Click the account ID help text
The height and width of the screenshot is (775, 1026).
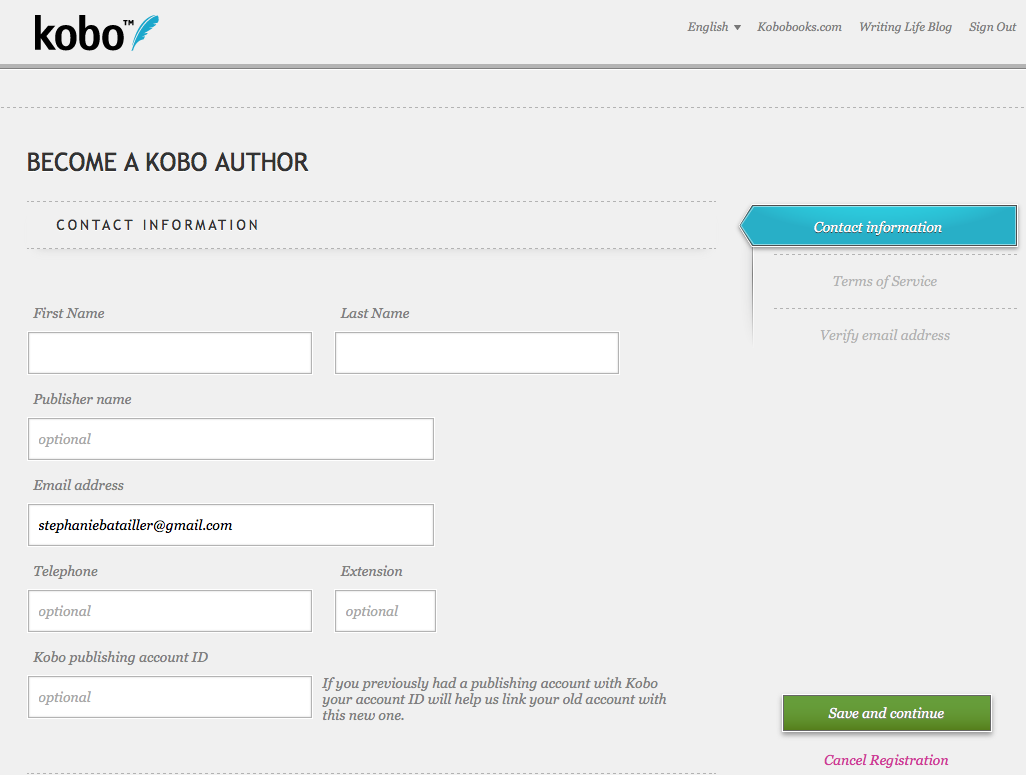coord(494,699)
